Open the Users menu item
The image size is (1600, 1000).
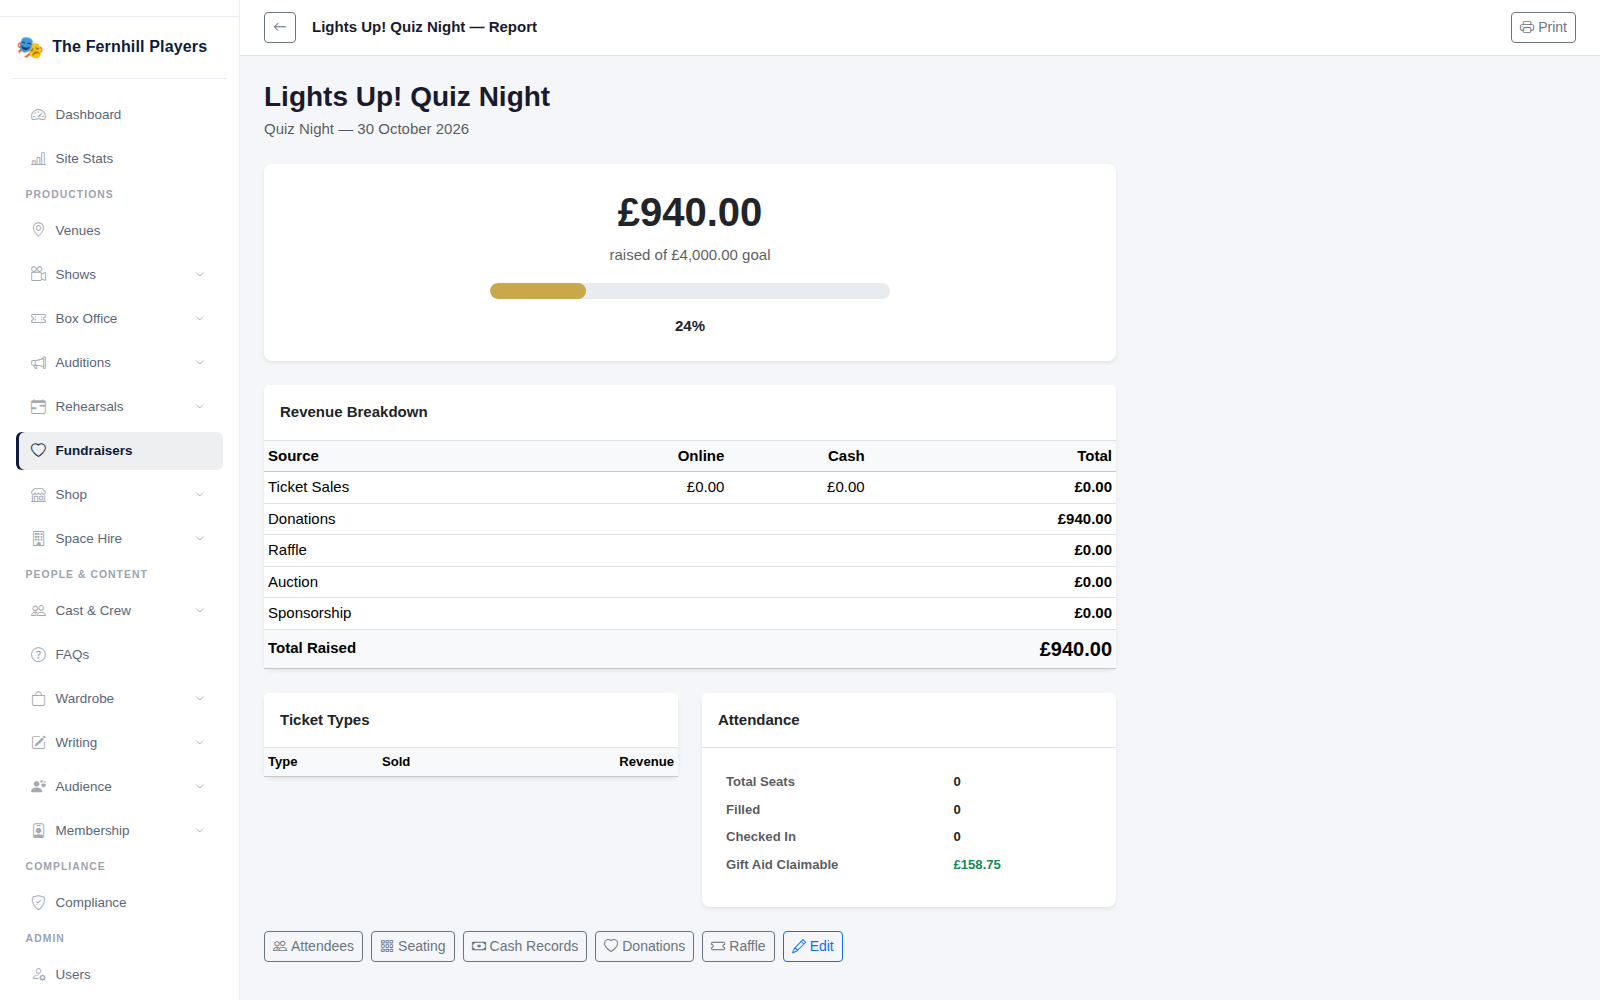[119, 975]
